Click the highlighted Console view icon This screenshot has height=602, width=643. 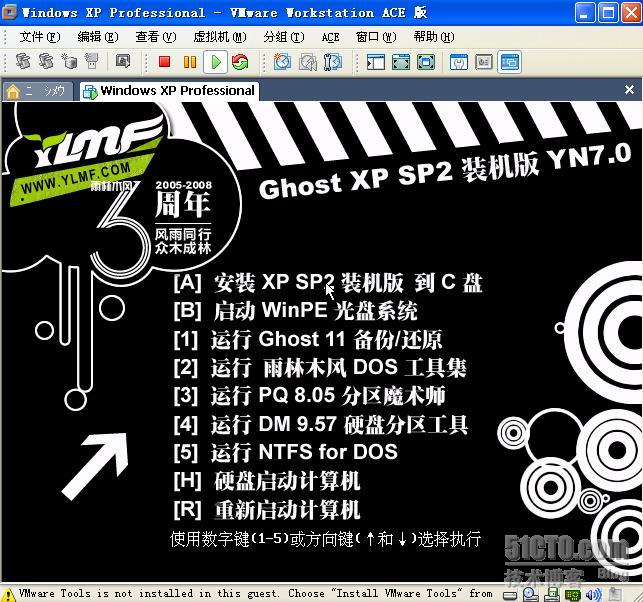[509, 62]
